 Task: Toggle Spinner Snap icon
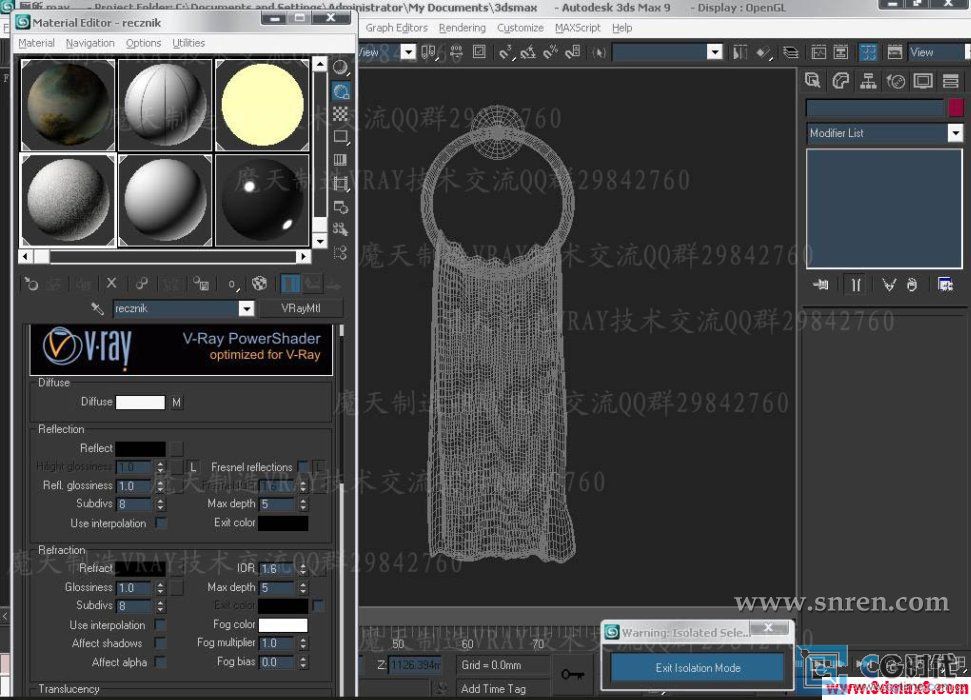tap(573, 53)
